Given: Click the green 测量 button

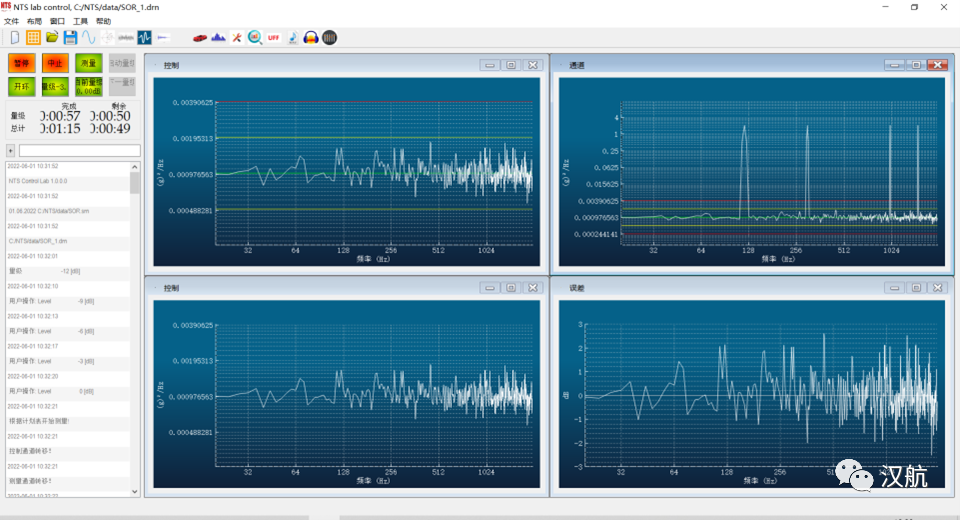Looking at the screenshot, I should click(x=89, y=63).
